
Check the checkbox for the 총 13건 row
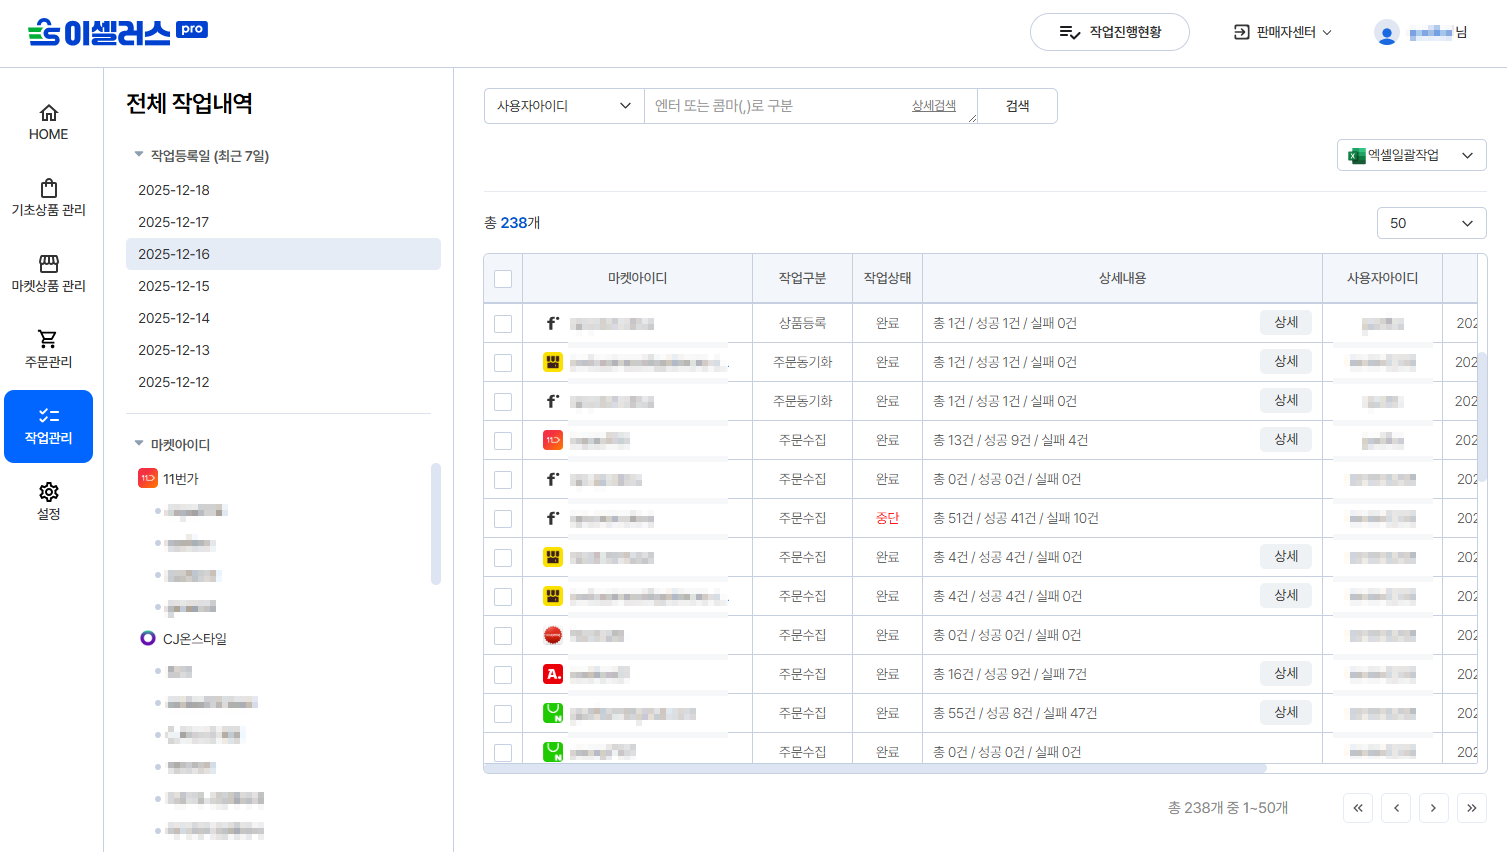(x=503, y=441)
